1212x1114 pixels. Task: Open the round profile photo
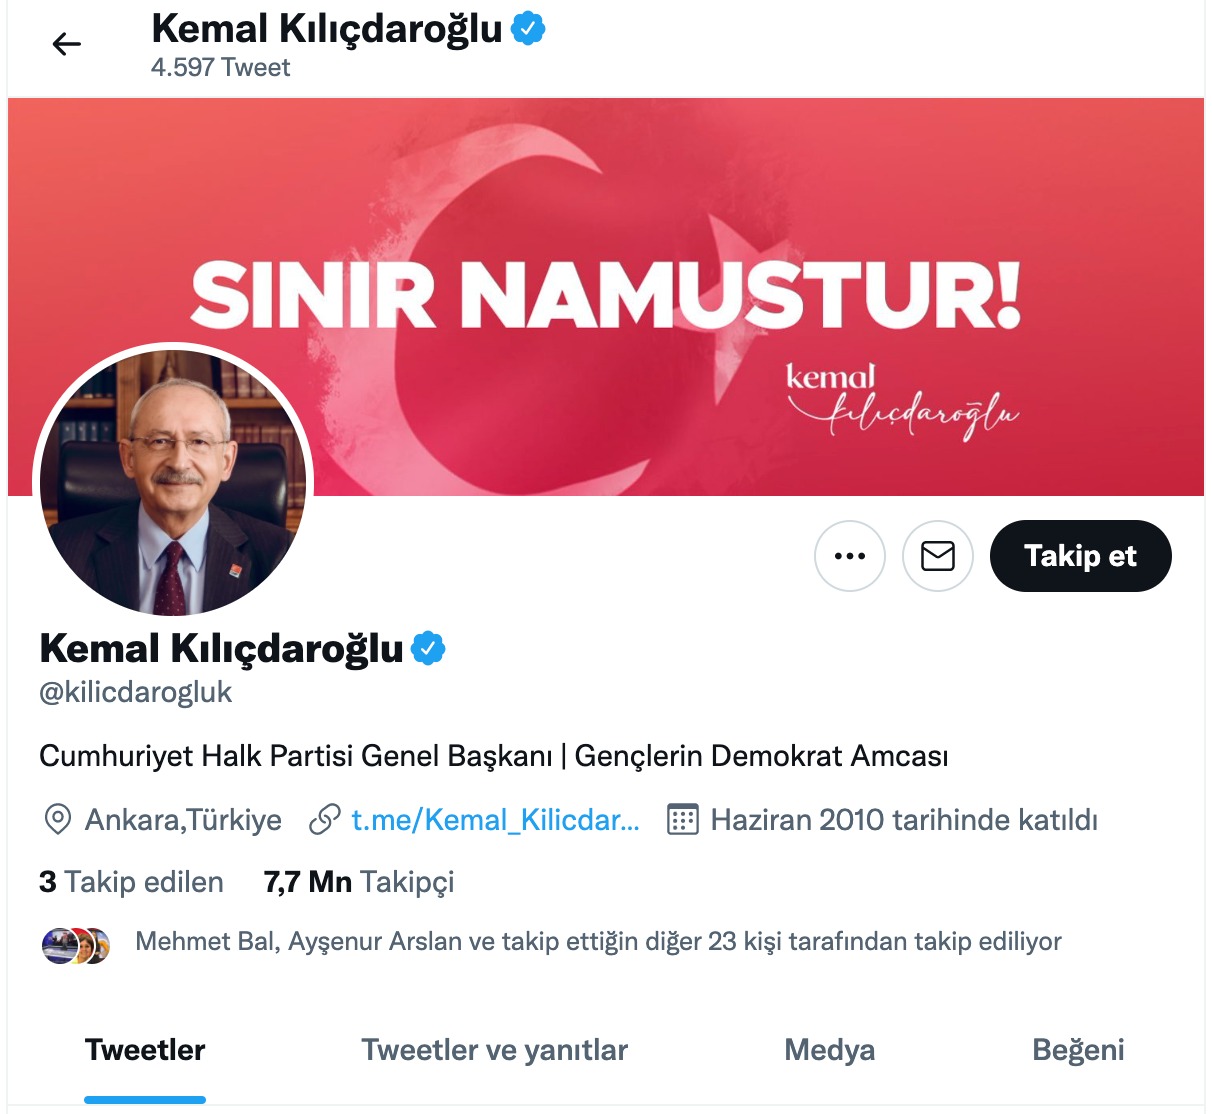[x=173, y=483]
